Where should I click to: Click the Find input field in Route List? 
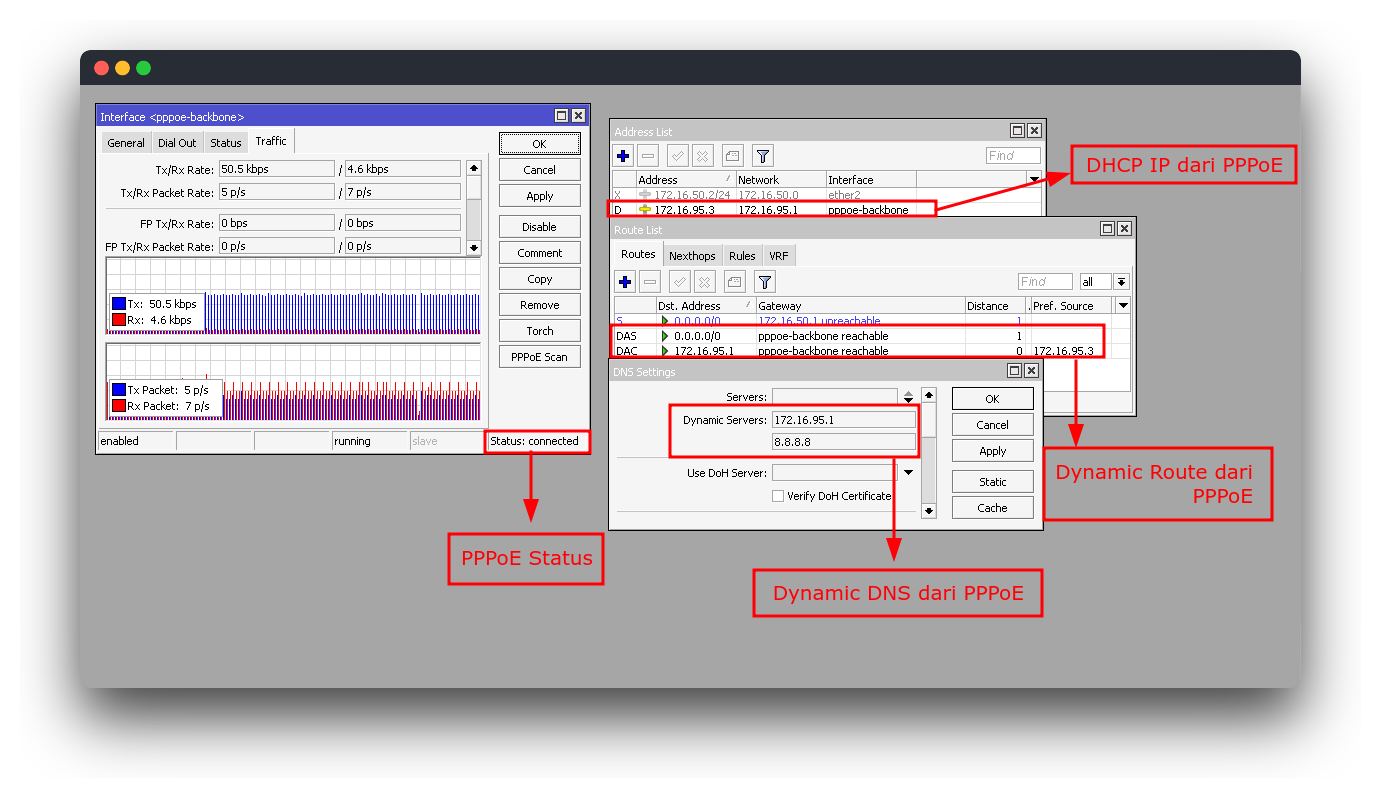[1044, 281]
